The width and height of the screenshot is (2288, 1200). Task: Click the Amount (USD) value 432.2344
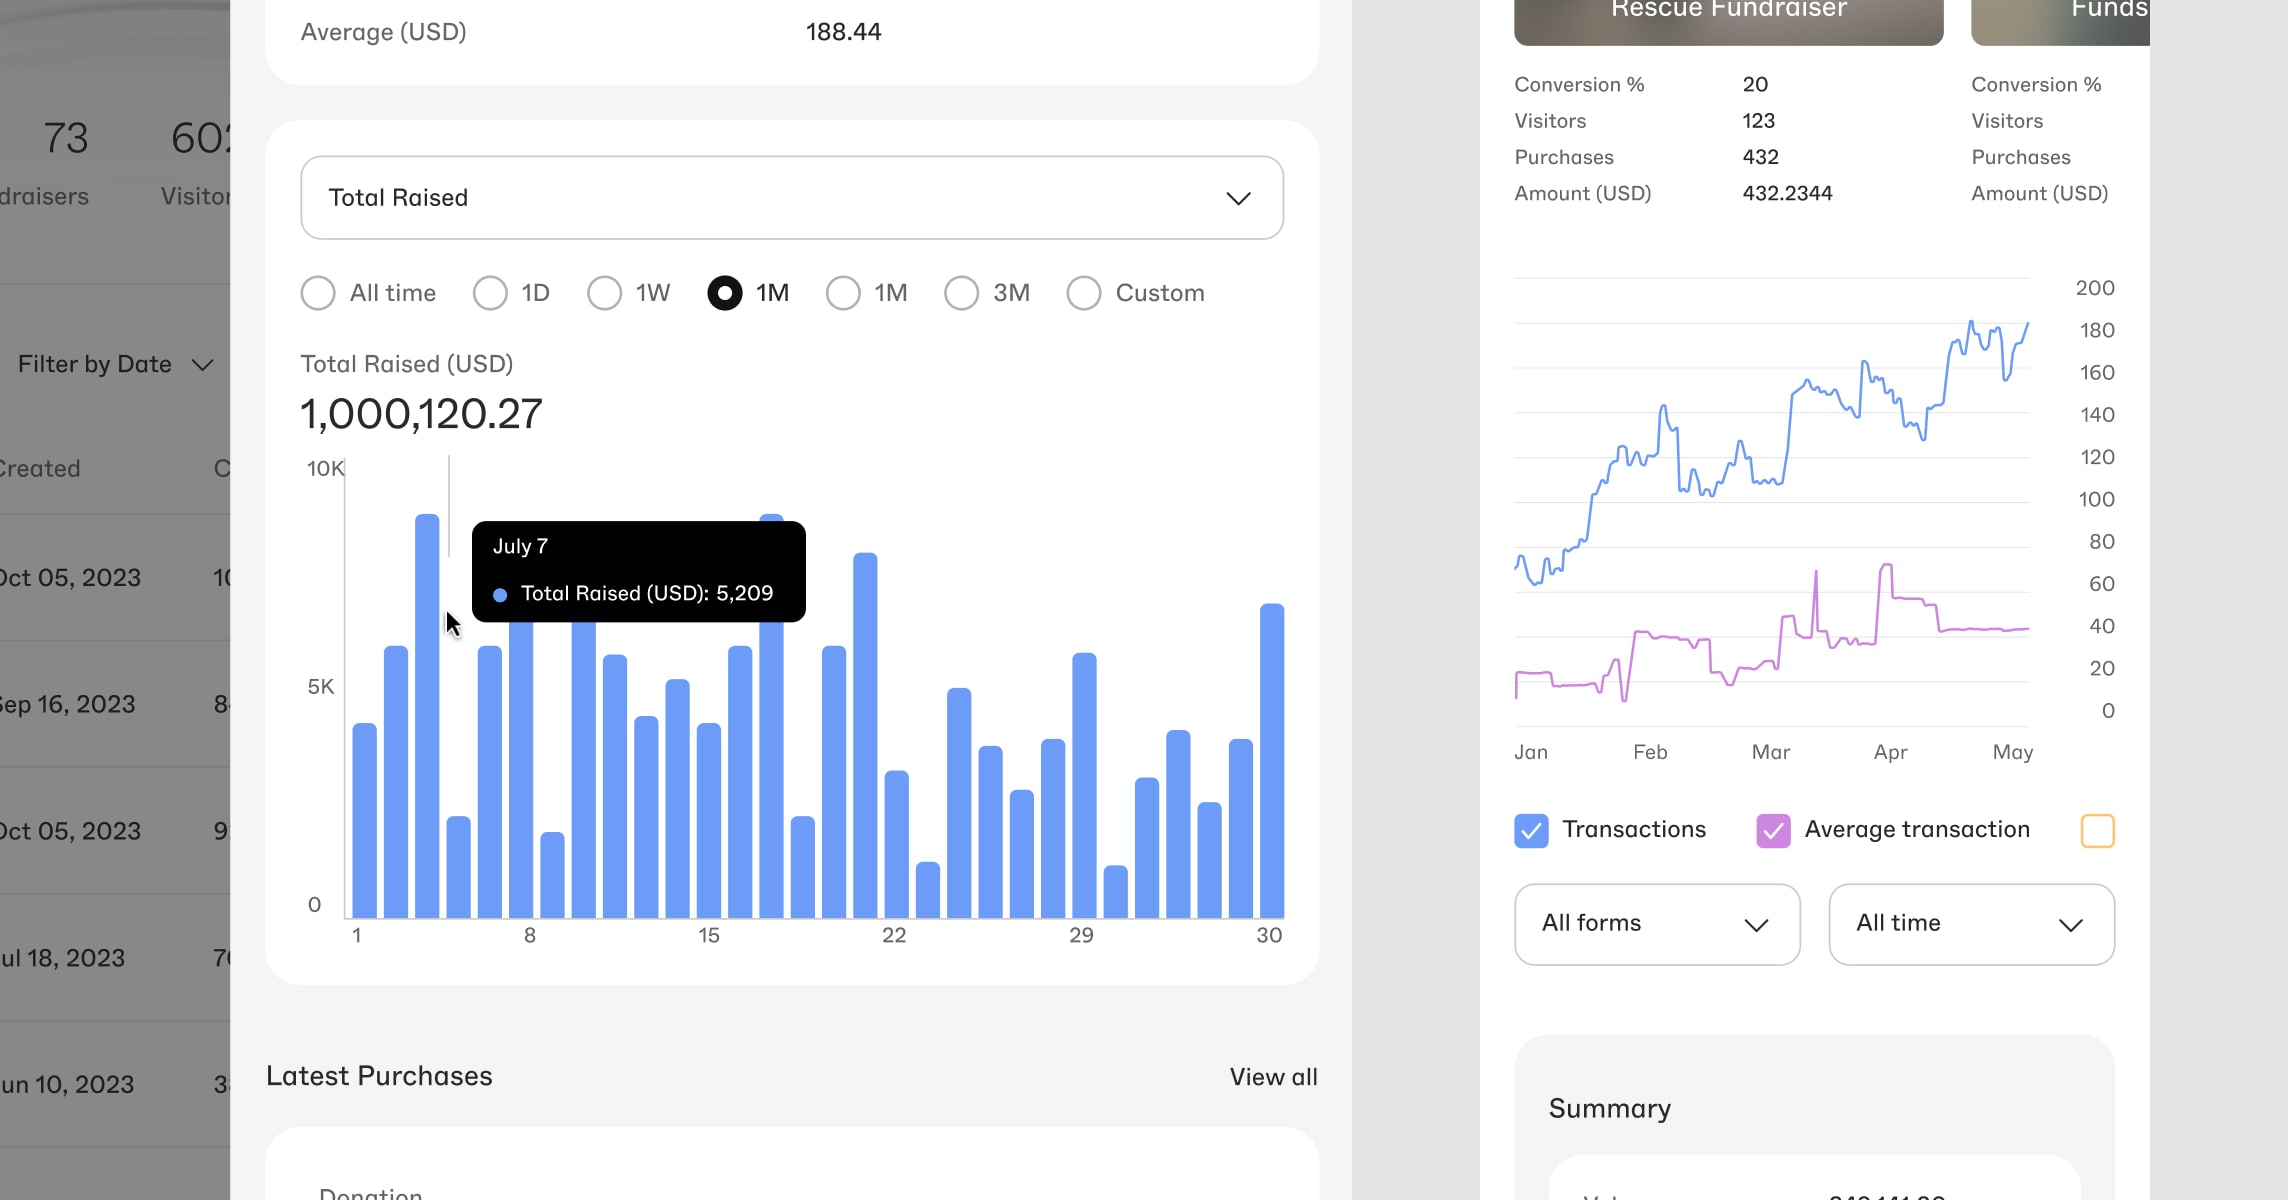[x=1787, y=193]
